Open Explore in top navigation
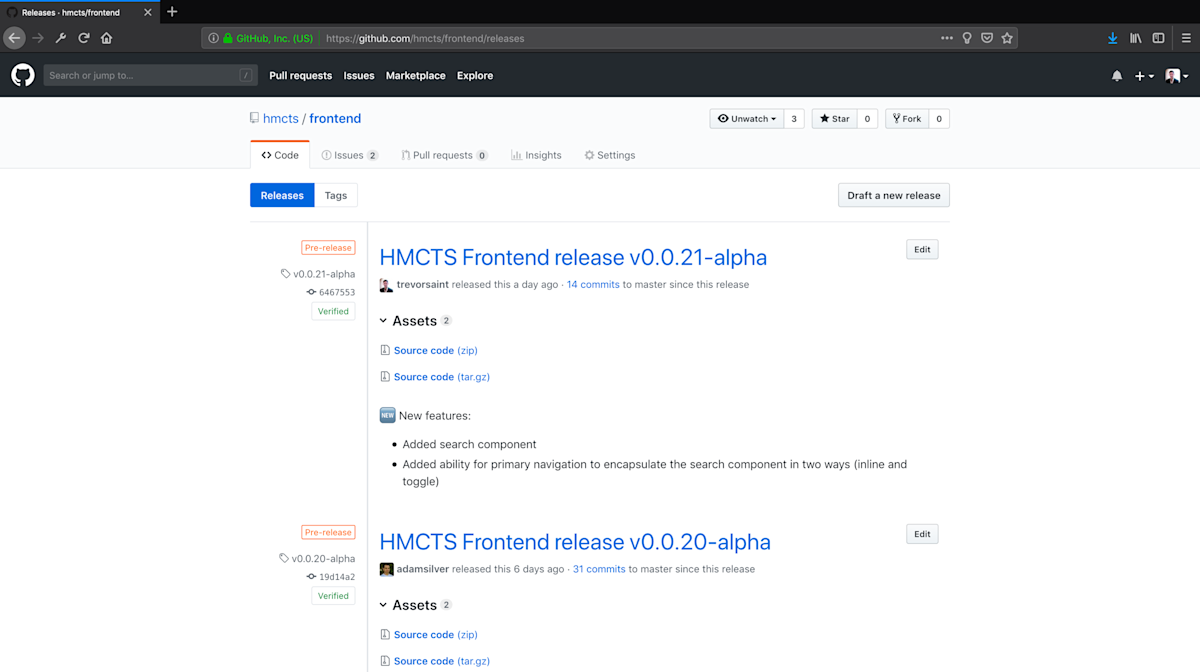The width and height of the screenshot is (1200, 672). pos(475,76)
